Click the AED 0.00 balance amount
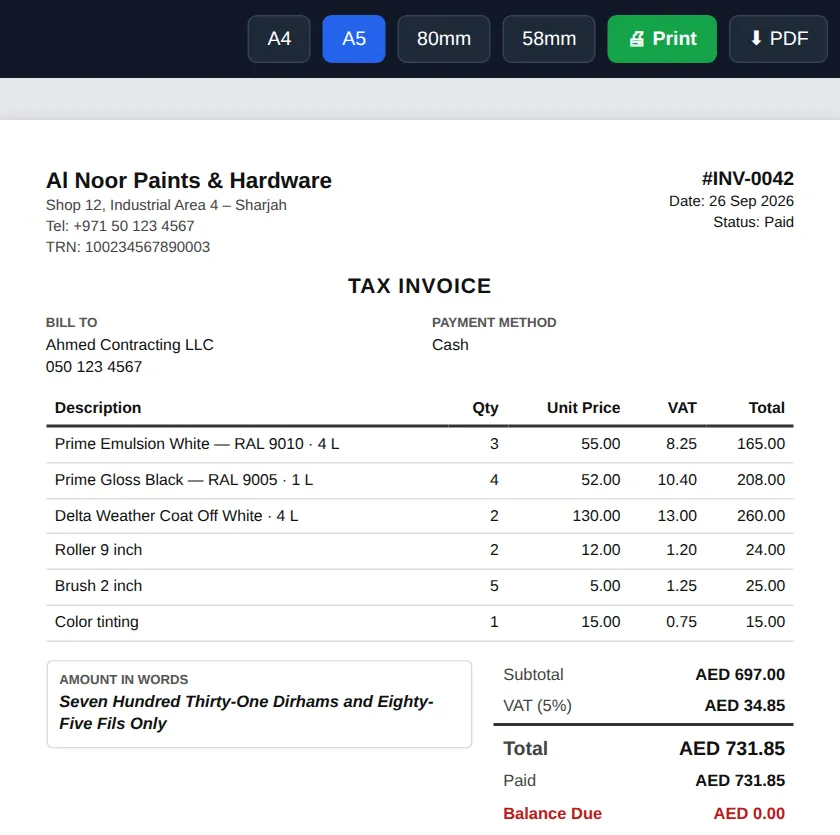Viewport: 840px width, 835px height. pyautogui.click(x=749, y=814)
